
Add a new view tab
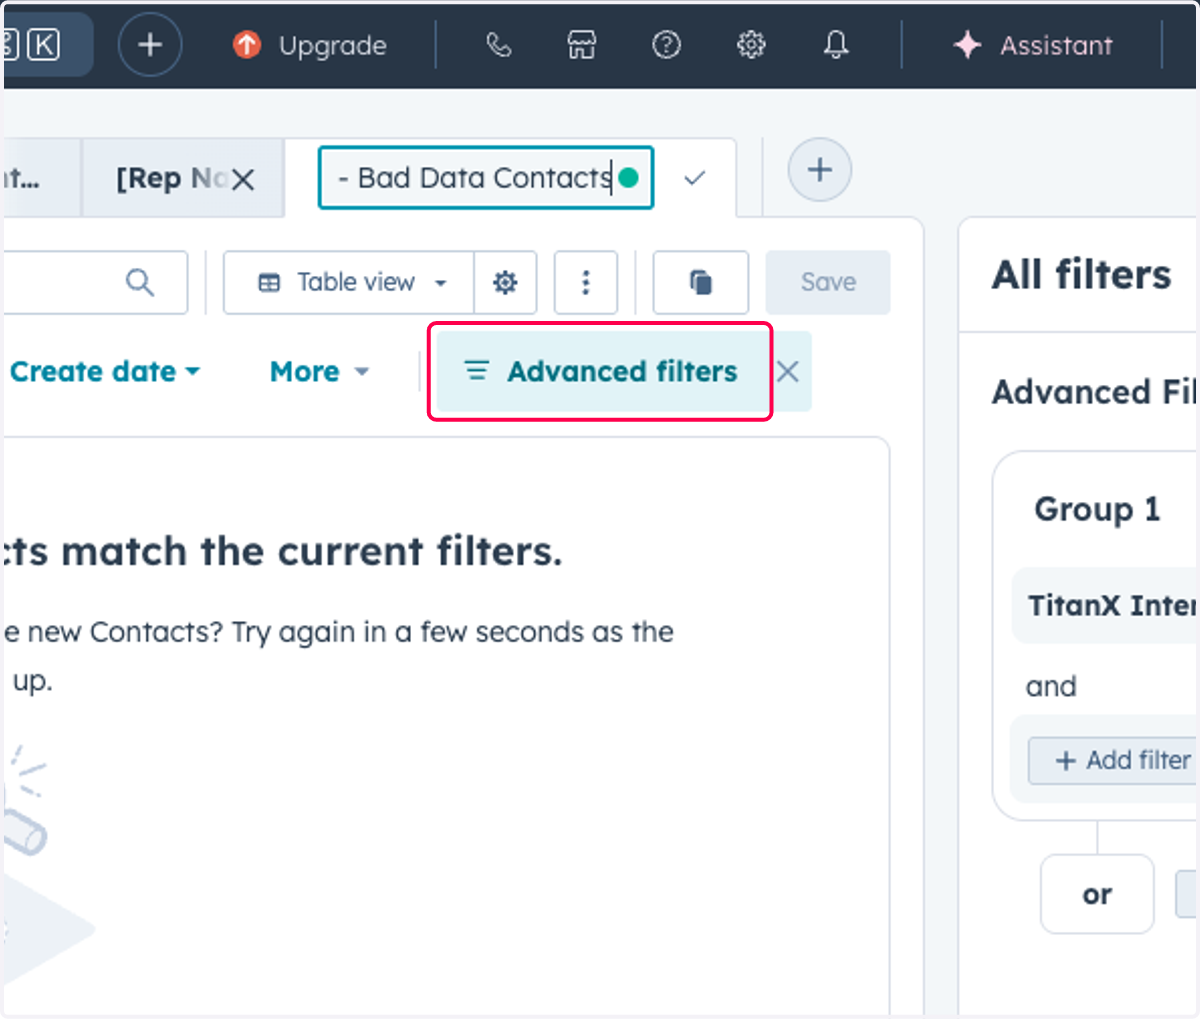(x=820, y=169)
